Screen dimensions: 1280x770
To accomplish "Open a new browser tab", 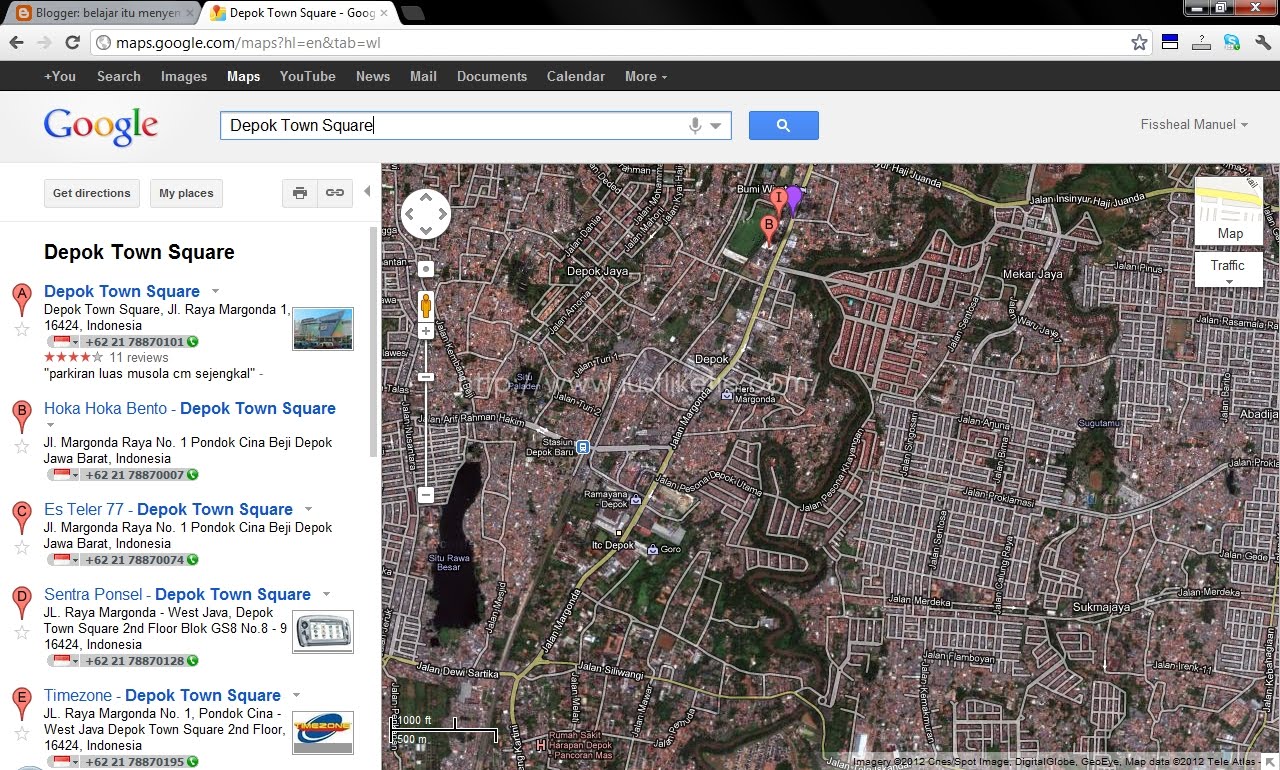I will coord(412,13).
